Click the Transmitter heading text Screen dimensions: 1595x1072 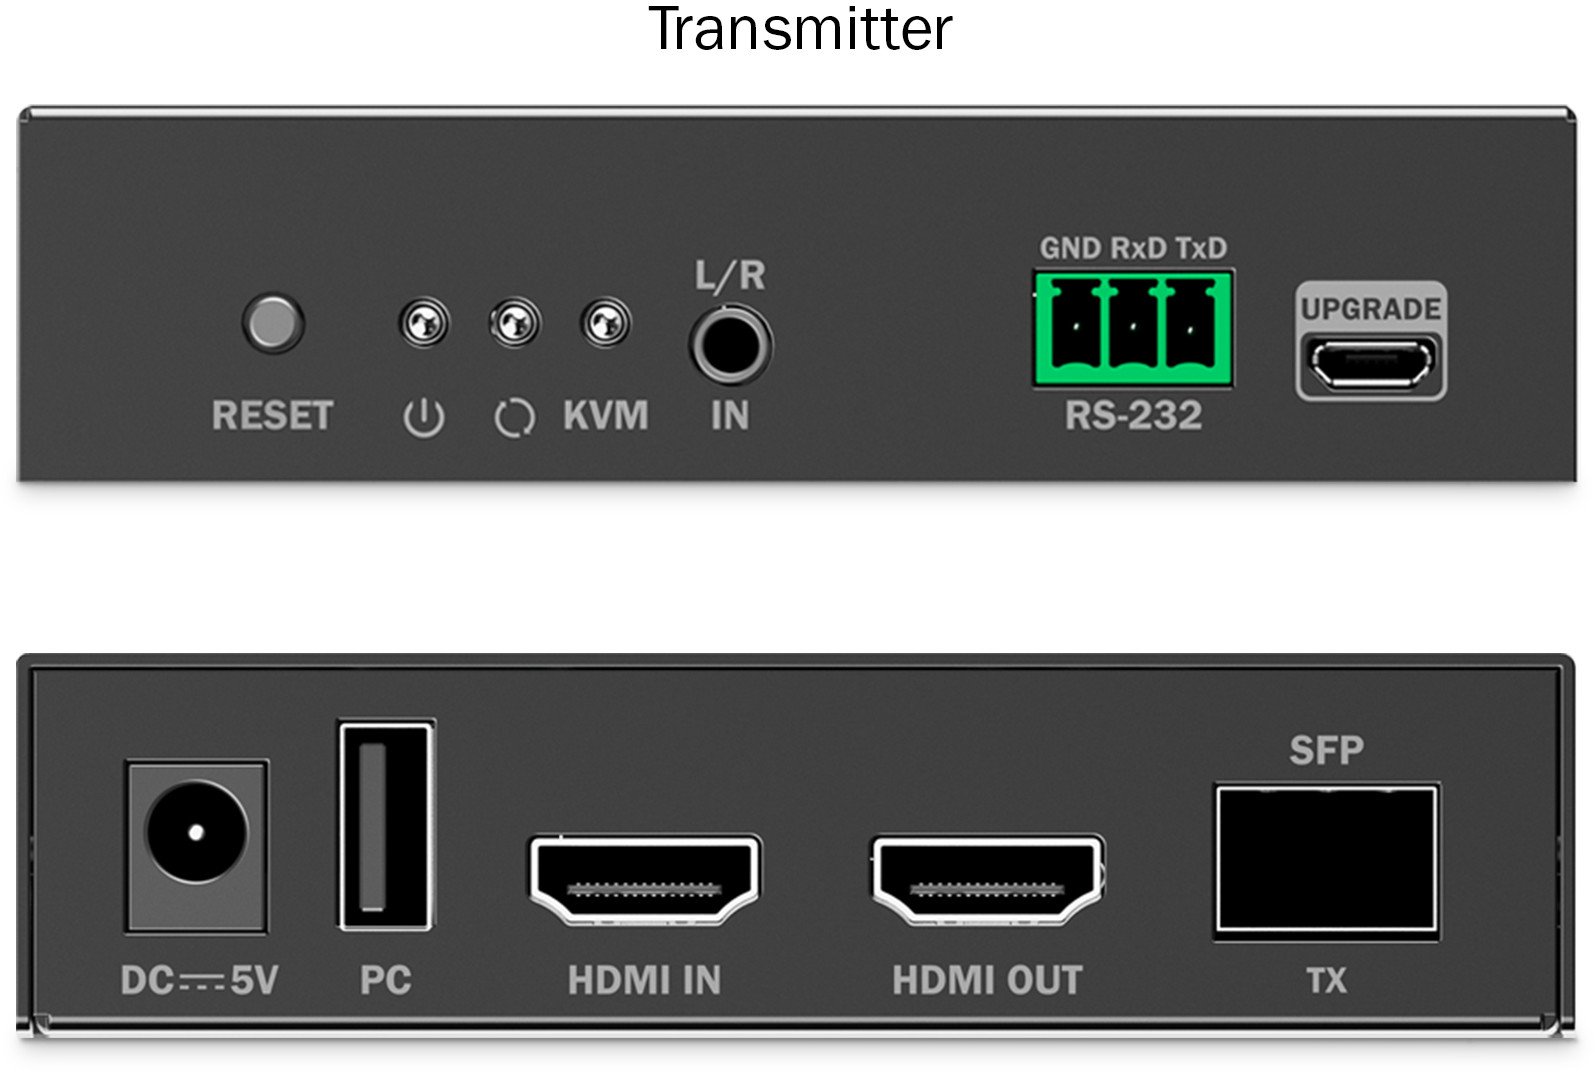(x=800, y=29)
